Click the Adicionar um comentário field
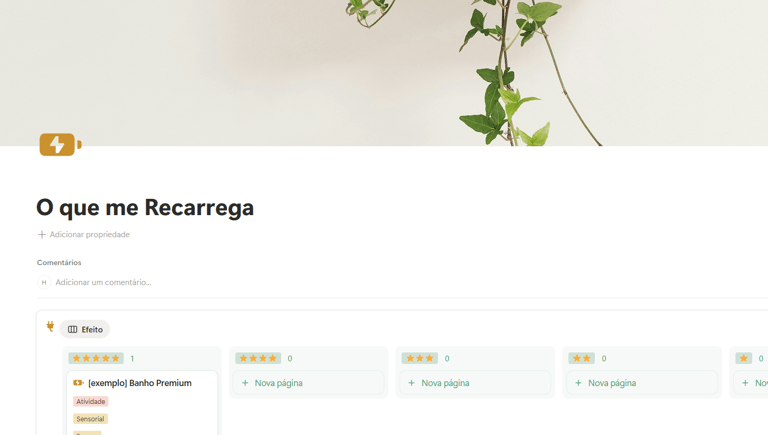This screenshot has width=768, height=435. [x=103, y=282]
